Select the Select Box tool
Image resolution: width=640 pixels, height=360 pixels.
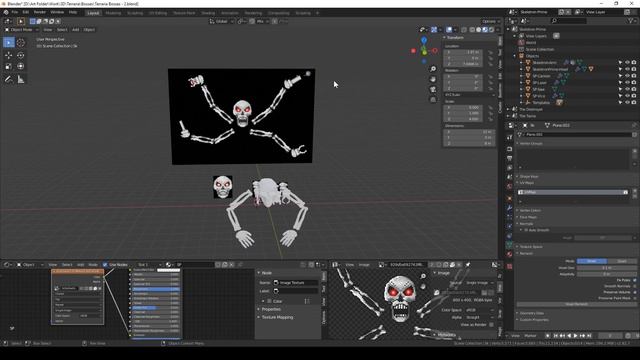click(x=9, y=42)
